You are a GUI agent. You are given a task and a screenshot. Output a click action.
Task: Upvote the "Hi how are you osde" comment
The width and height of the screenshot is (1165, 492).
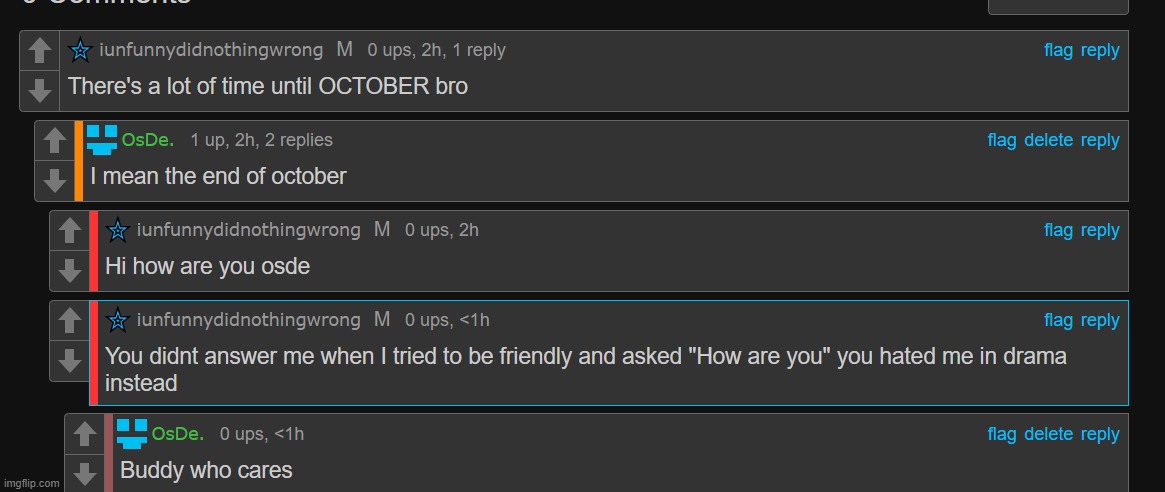(x=69, y=231)
